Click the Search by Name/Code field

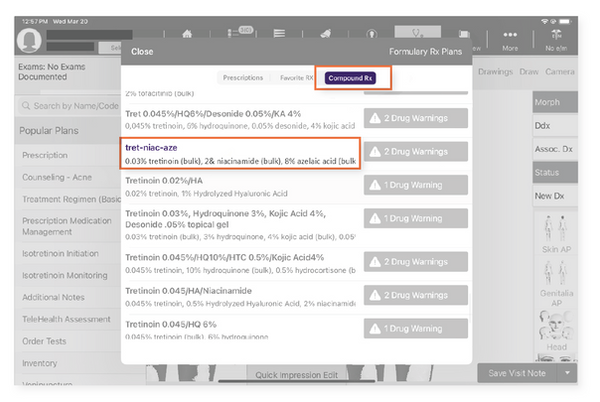69,106
